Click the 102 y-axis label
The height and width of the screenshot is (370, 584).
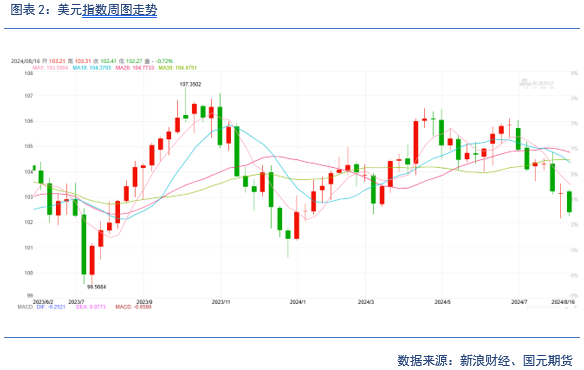tap(29, 222)
